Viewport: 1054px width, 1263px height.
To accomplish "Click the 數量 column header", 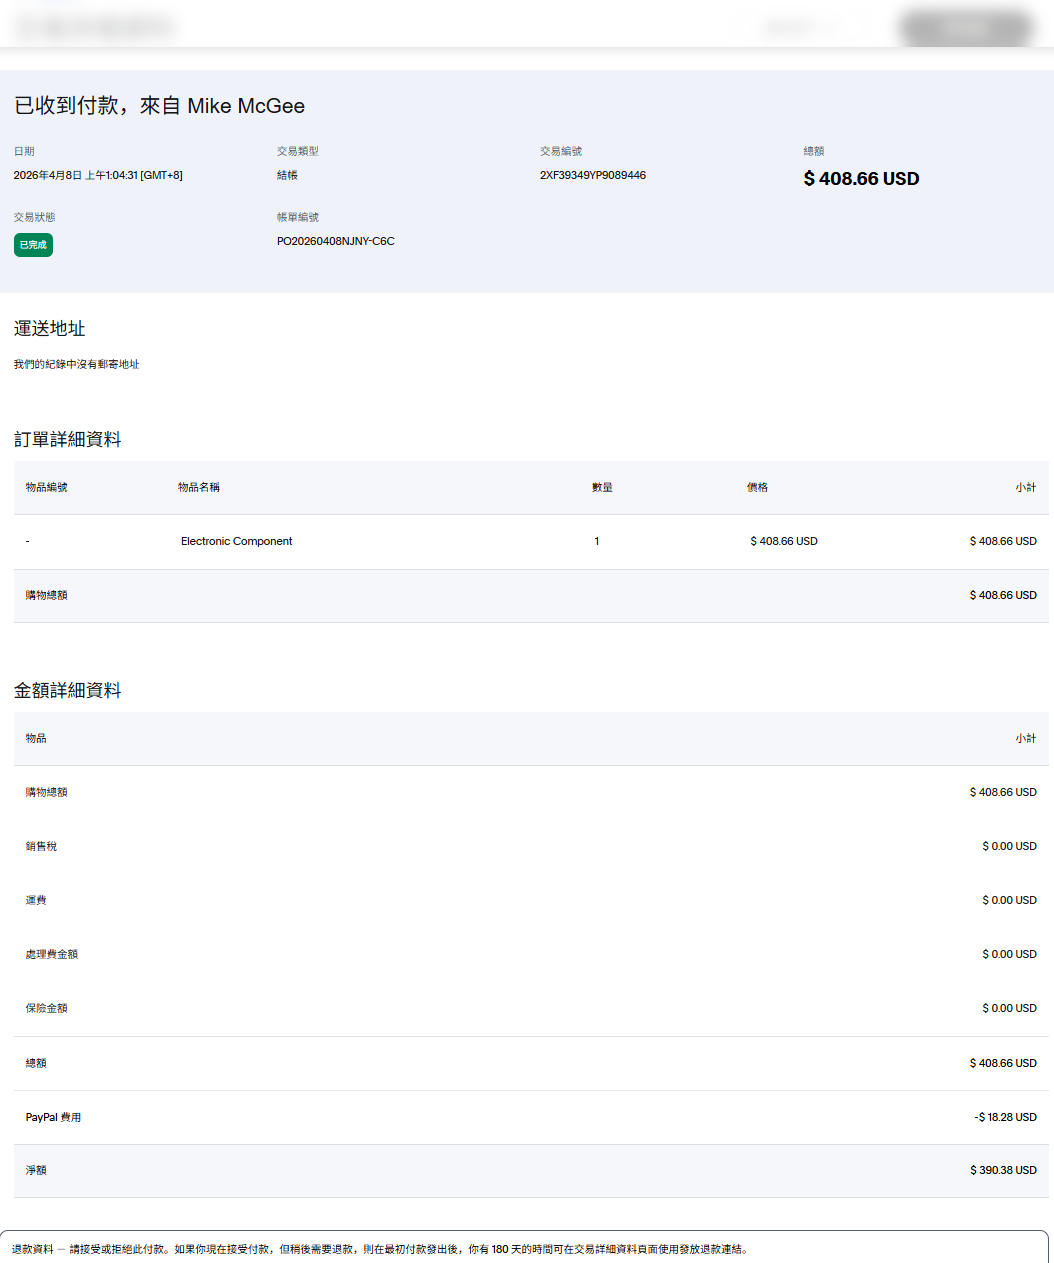I will tap(601, 487).
